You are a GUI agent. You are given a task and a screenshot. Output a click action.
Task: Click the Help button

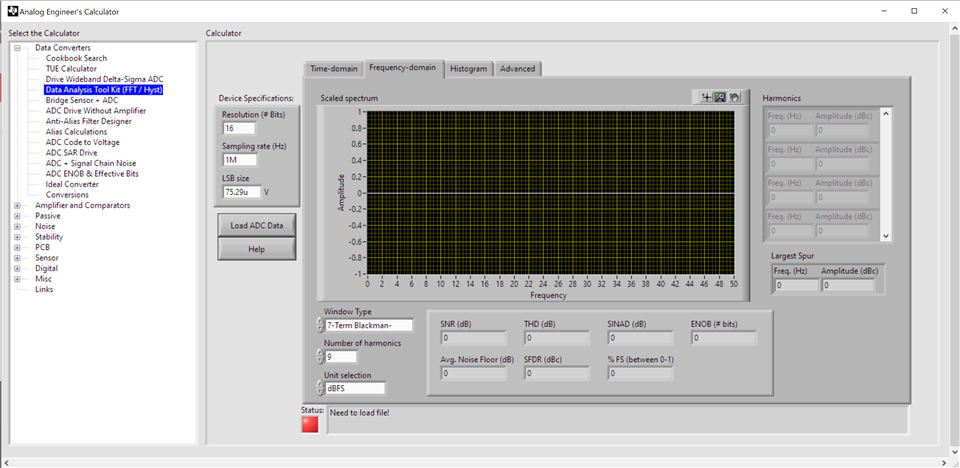click(257, 249)
